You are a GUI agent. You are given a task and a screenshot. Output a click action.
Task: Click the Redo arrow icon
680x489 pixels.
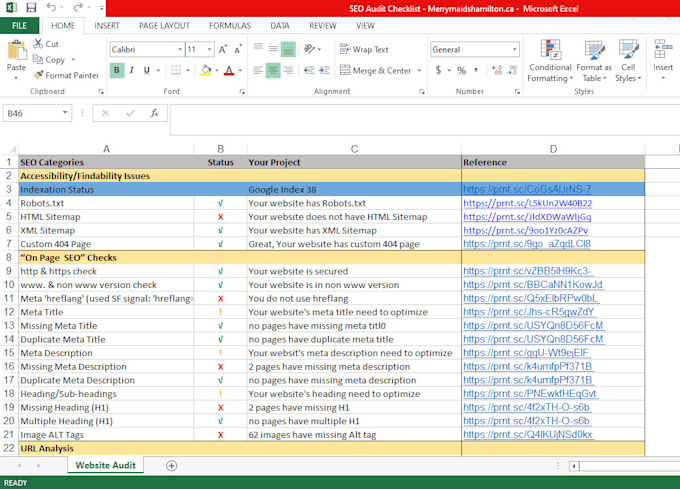click(x=78, y=7)
